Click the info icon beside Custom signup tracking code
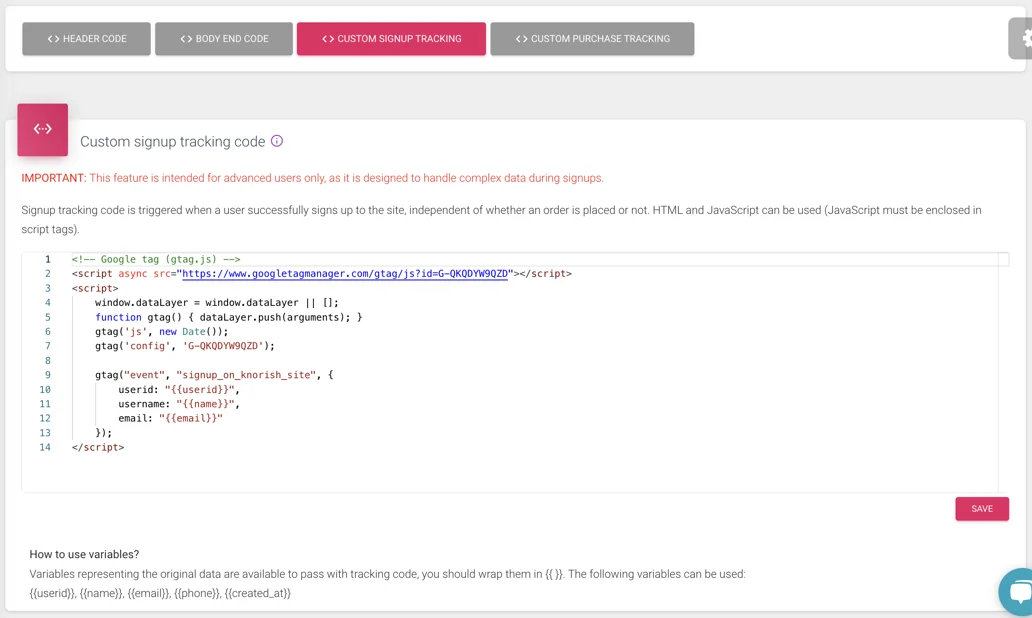 coord(277,141)
